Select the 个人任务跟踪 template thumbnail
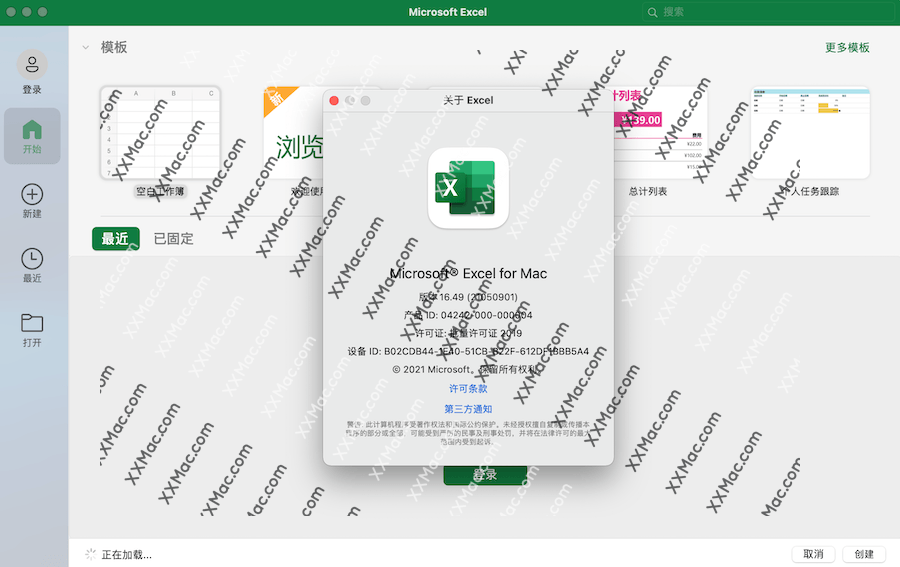 [x=810, y=133]
